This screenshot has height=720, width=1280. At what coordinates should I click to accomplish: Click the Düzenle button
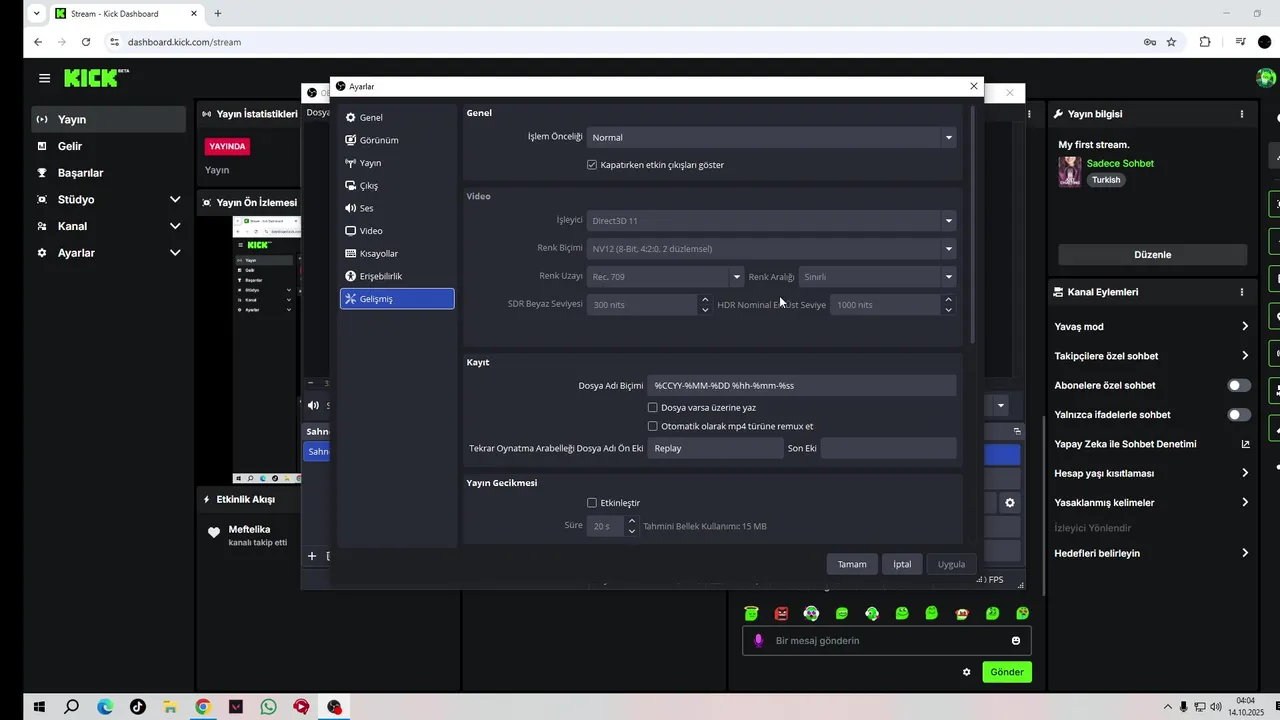tap(1153, 254)
